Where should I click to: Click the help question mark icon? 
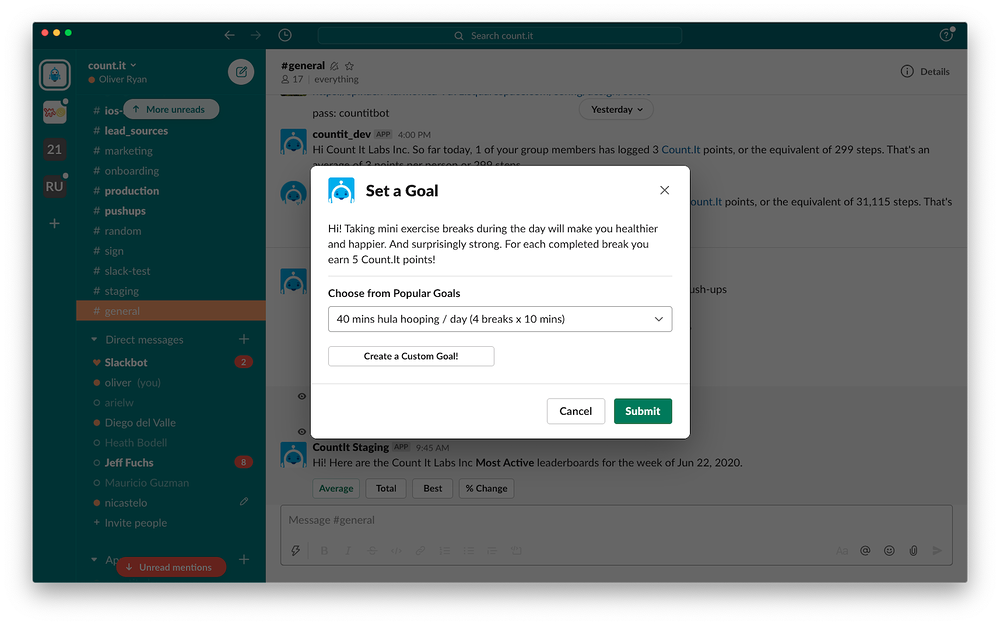pos(946,35)
